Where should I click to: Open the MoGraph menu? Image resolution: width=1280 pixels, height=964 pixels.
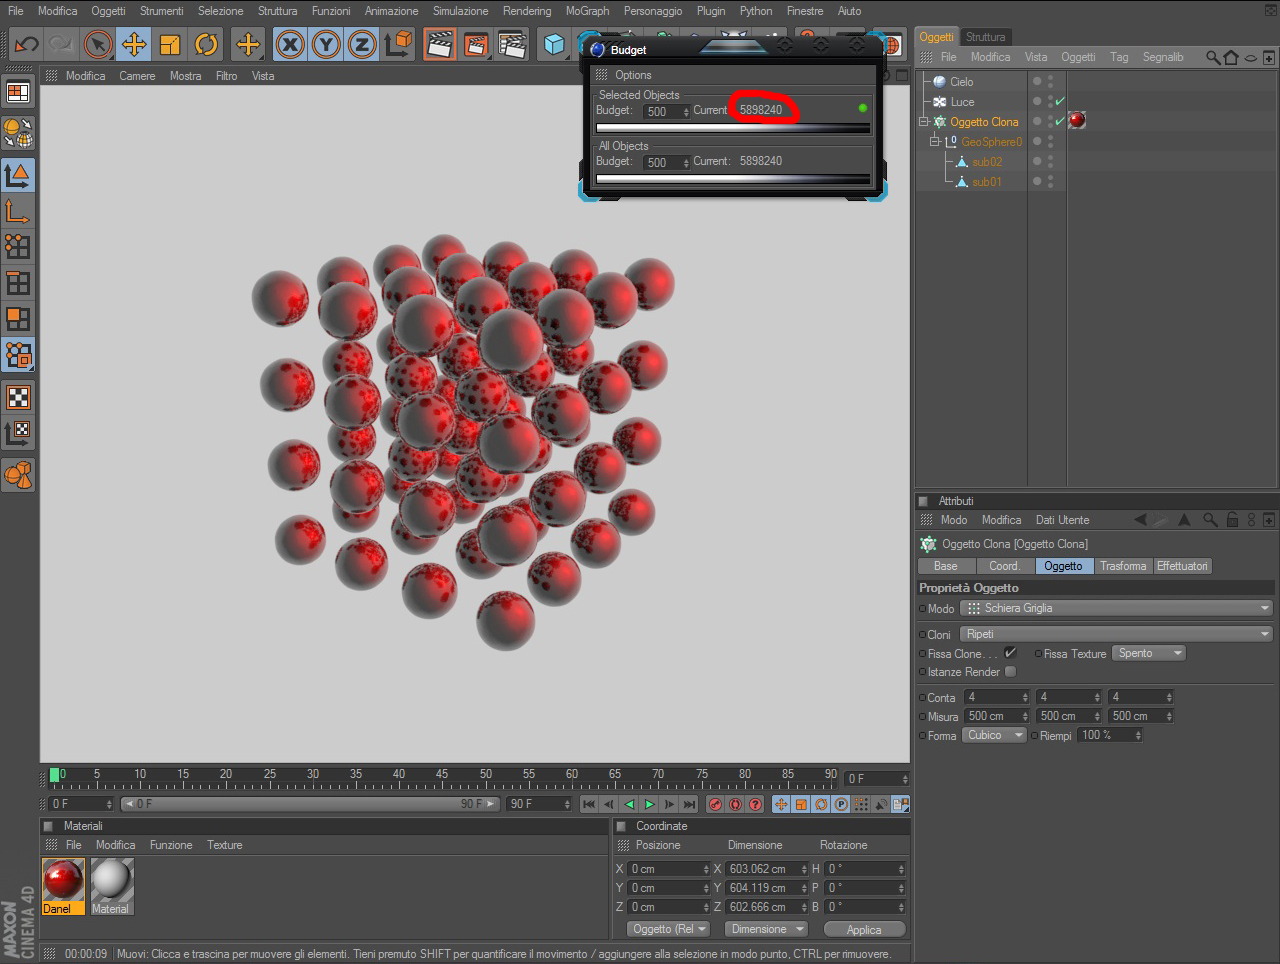587,11
